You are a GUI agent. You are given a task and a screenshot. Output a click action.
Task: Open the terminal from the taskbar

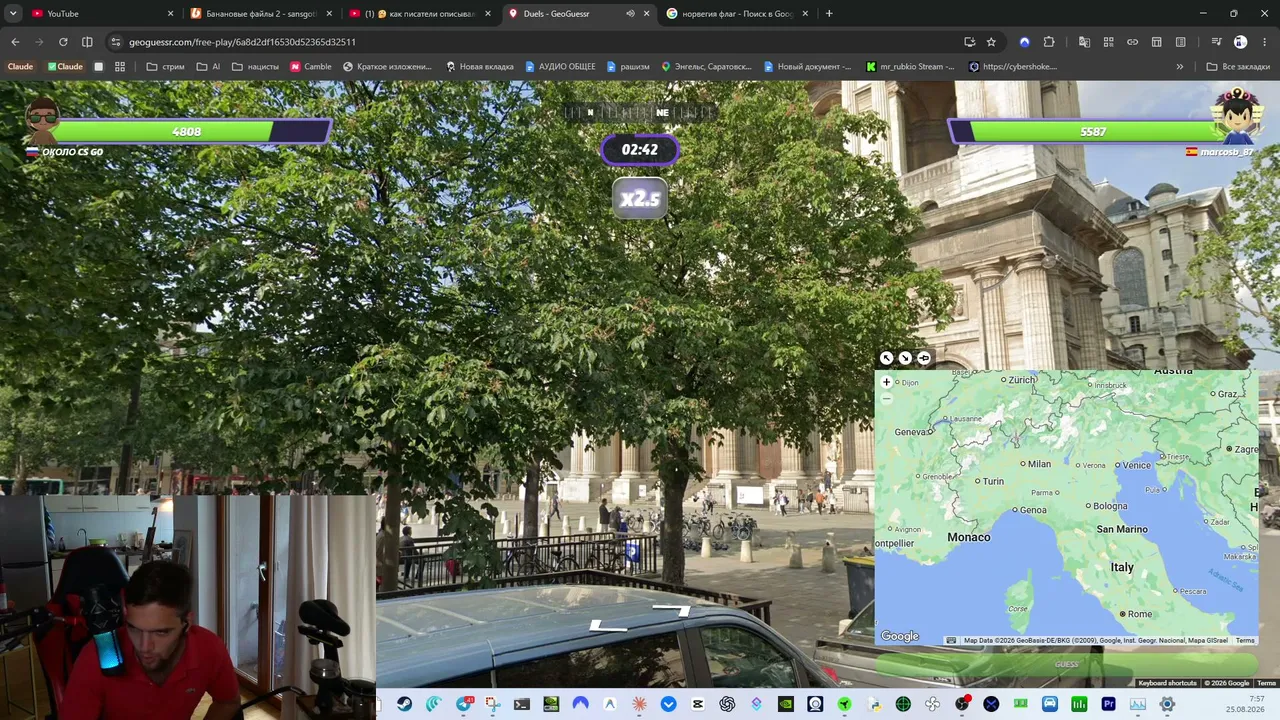pyautogui.click(x=522, y=704)
